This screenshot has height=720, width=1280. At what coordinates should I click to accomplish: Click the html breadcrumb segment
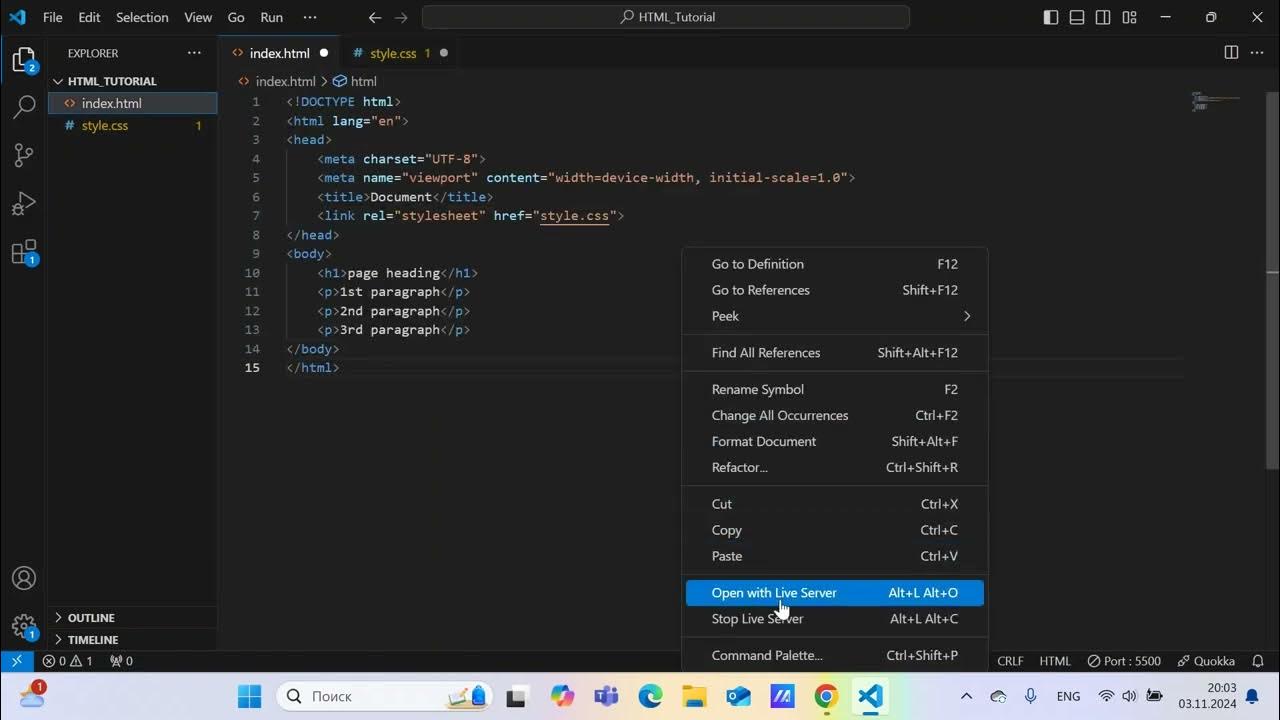pos(355,81)
